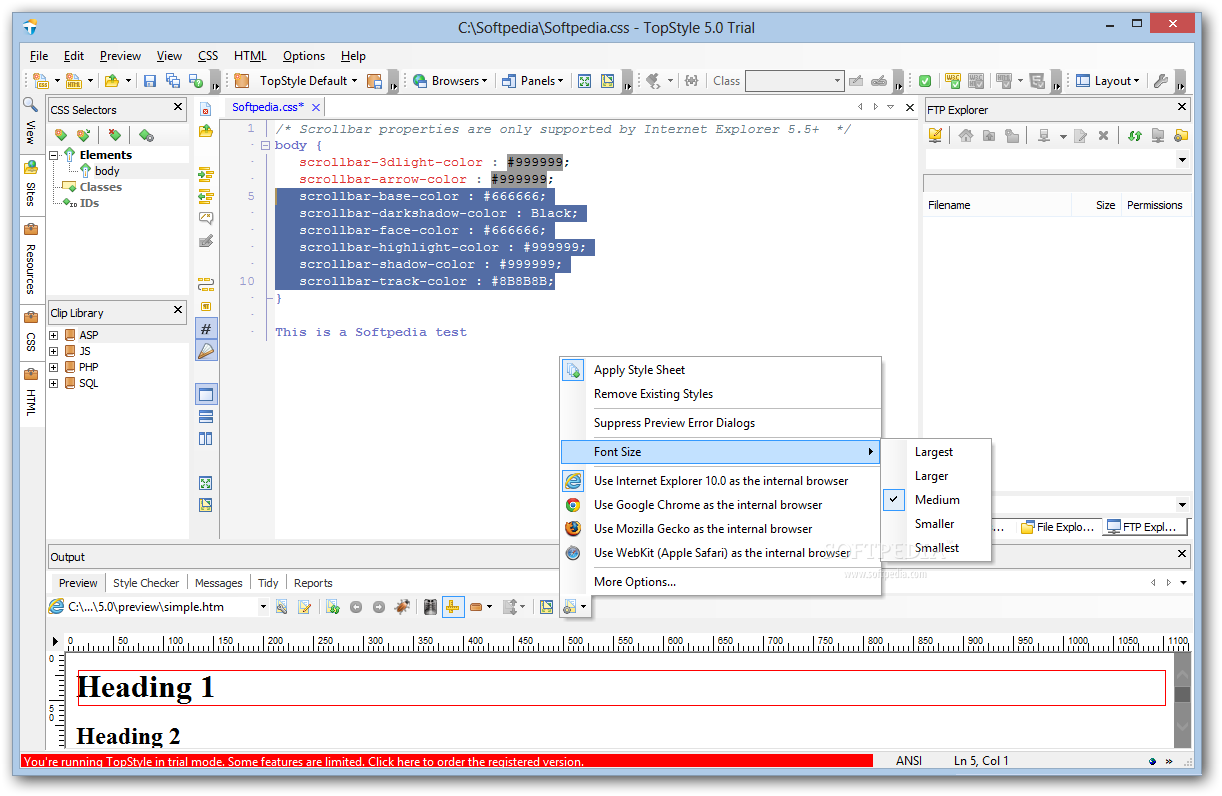Click the green check style icon

coord(926,81)
